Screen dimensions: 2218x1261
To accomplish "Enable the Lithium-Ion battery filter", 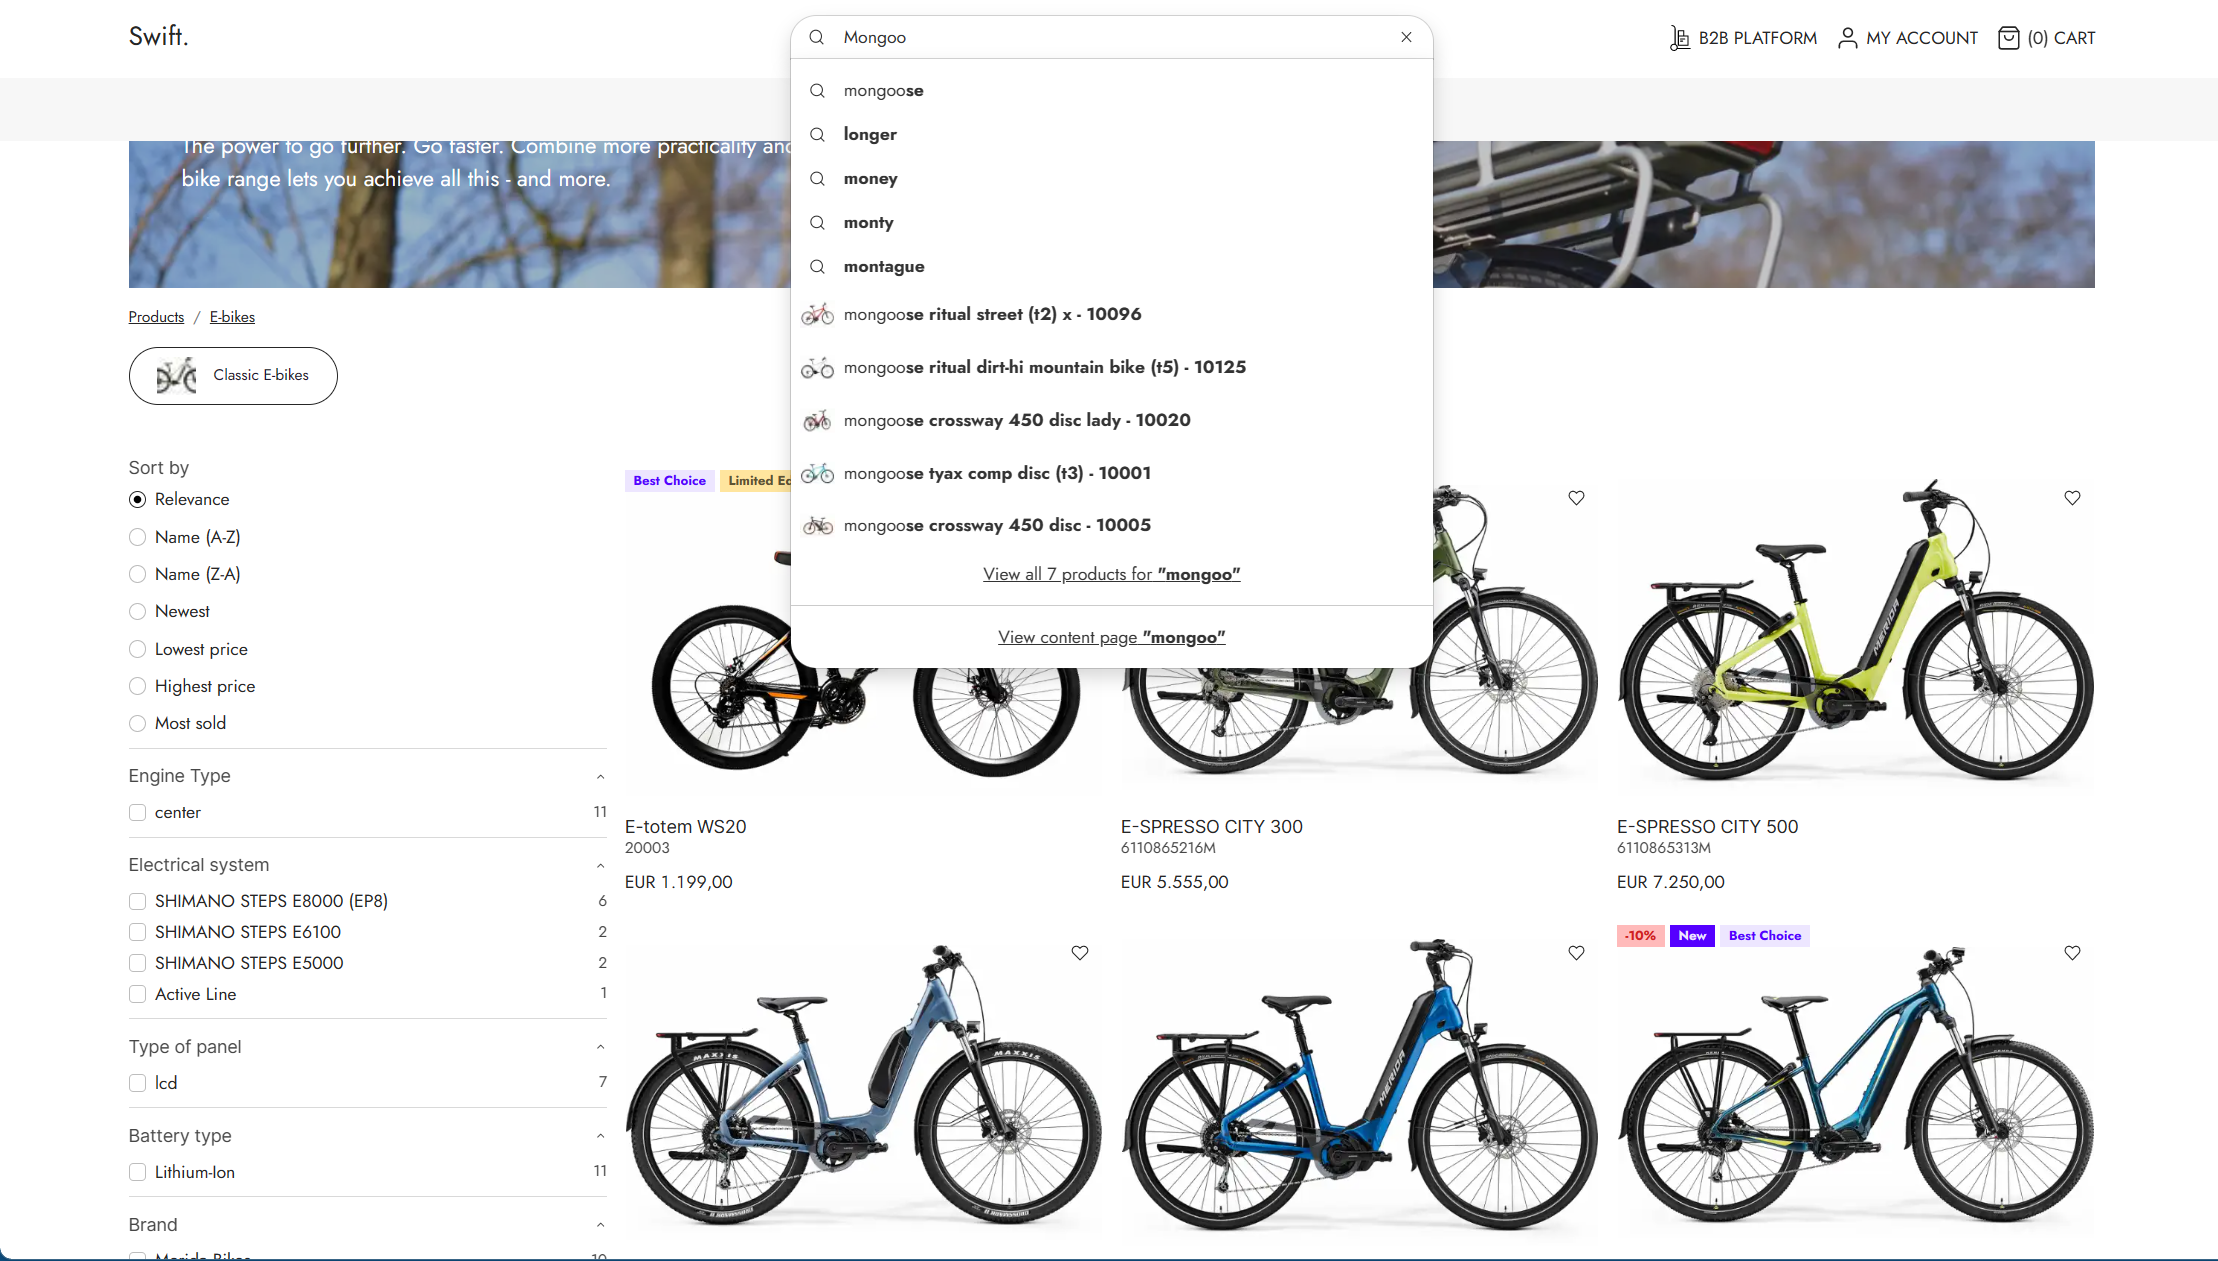I will tap(138, 1172).
